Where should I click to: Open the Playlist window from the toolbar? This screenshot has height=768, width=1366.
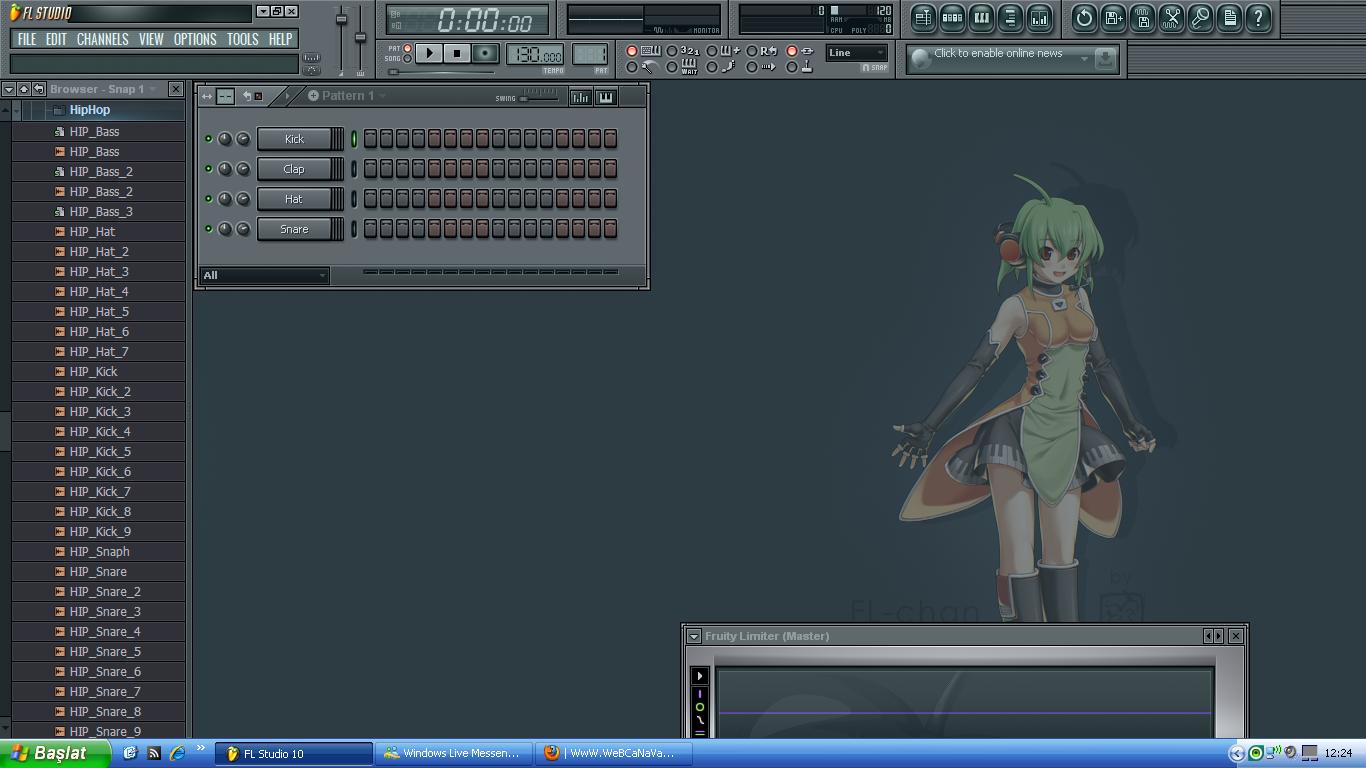(x=923, y=18)
